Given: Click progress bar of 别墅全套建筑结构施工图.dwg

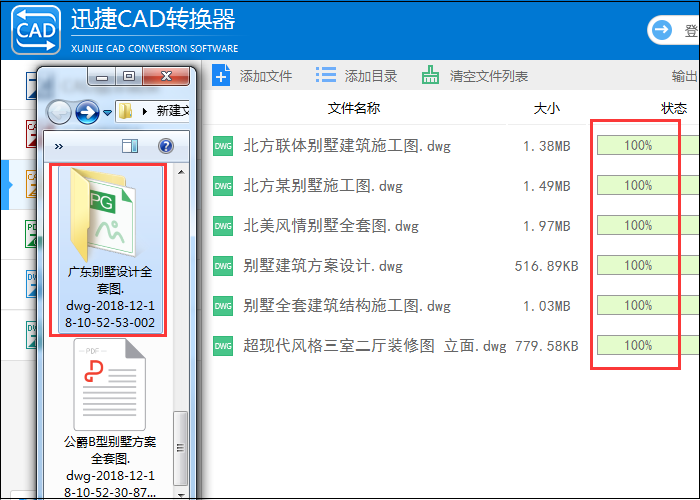Looking at the screenshot, I should click(648, 305).
